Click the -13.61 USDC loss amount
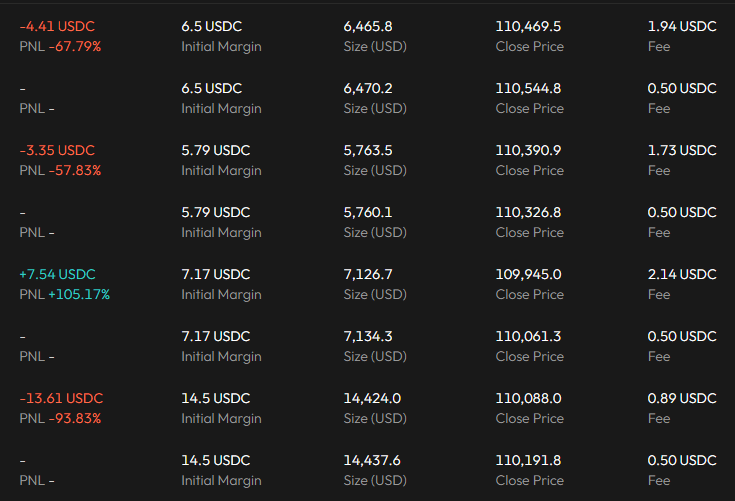735x501 pixels. point(61,398)
